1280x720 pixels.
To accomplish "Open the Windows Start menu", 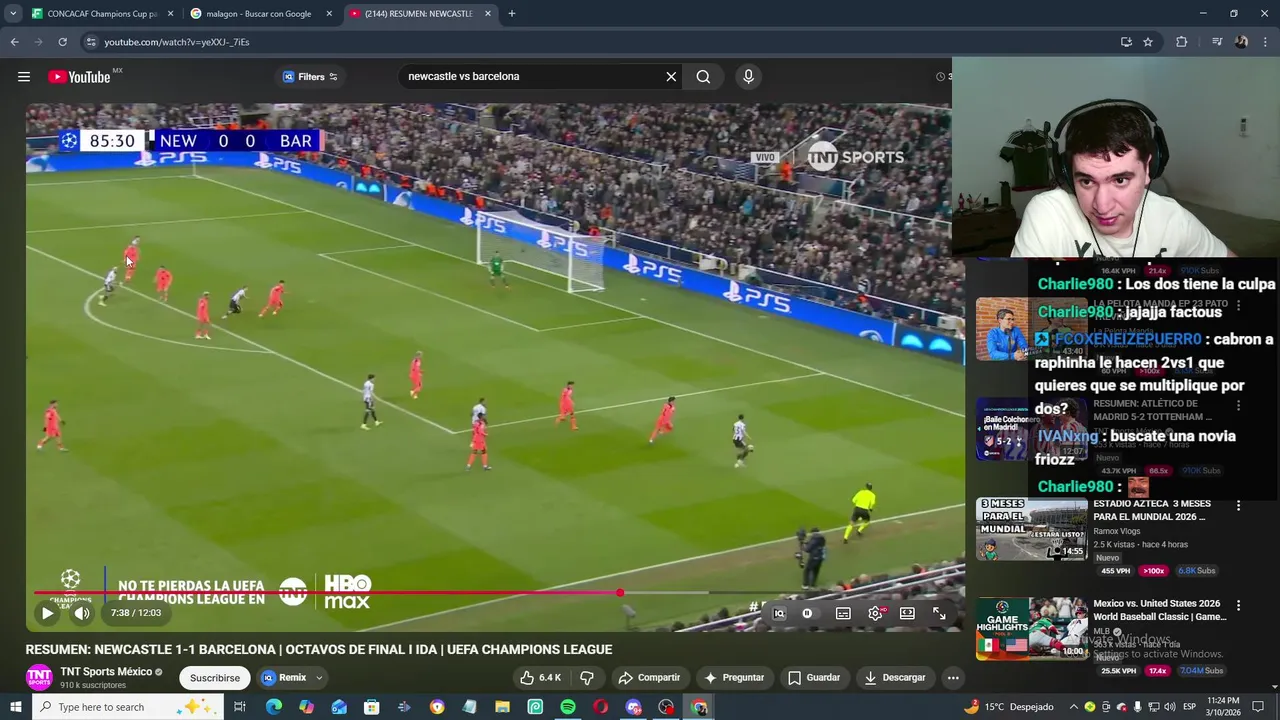I will click(x=15, y=707).
